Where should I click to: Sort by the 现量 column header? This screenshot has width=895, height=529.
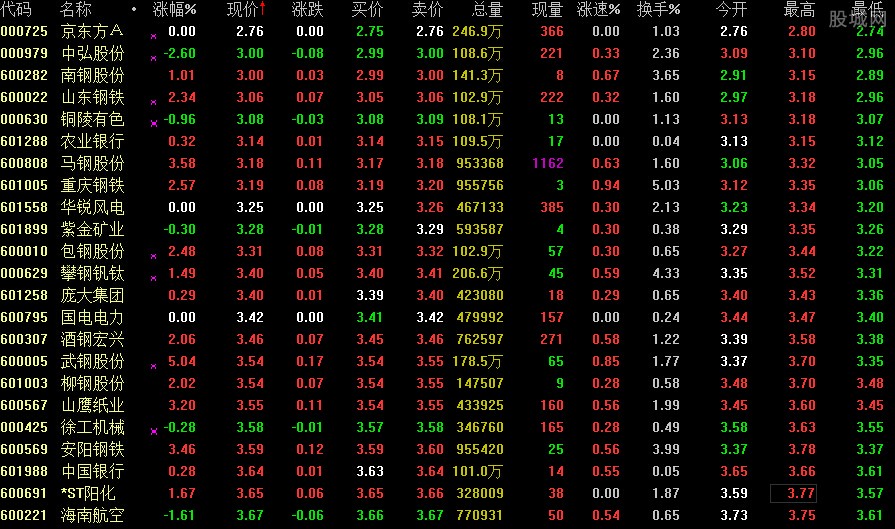[547, 9]
